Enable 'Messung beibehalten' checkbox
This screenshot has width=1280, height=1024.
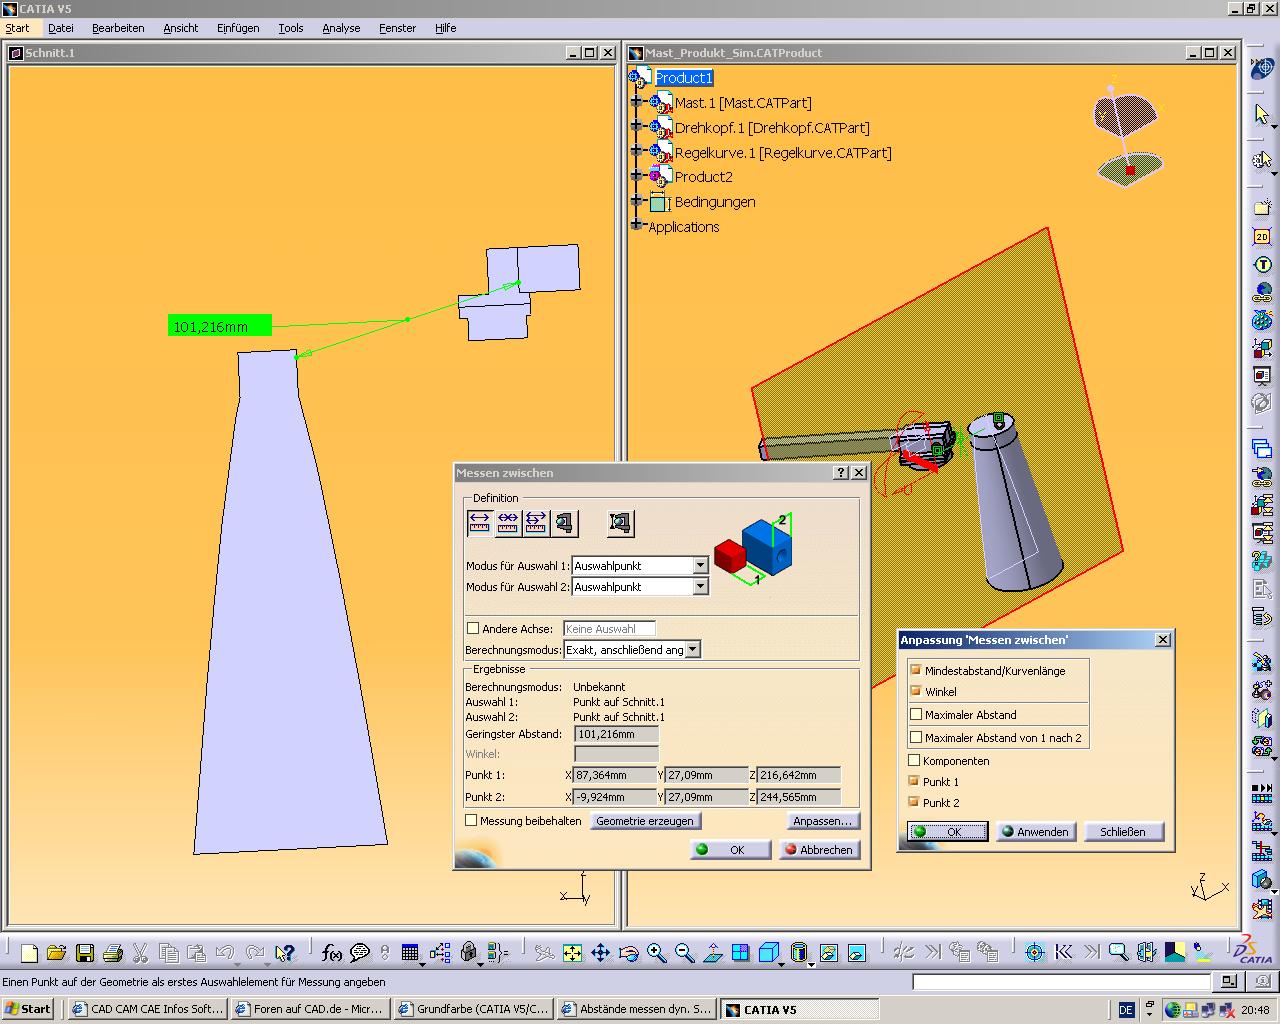471,820
